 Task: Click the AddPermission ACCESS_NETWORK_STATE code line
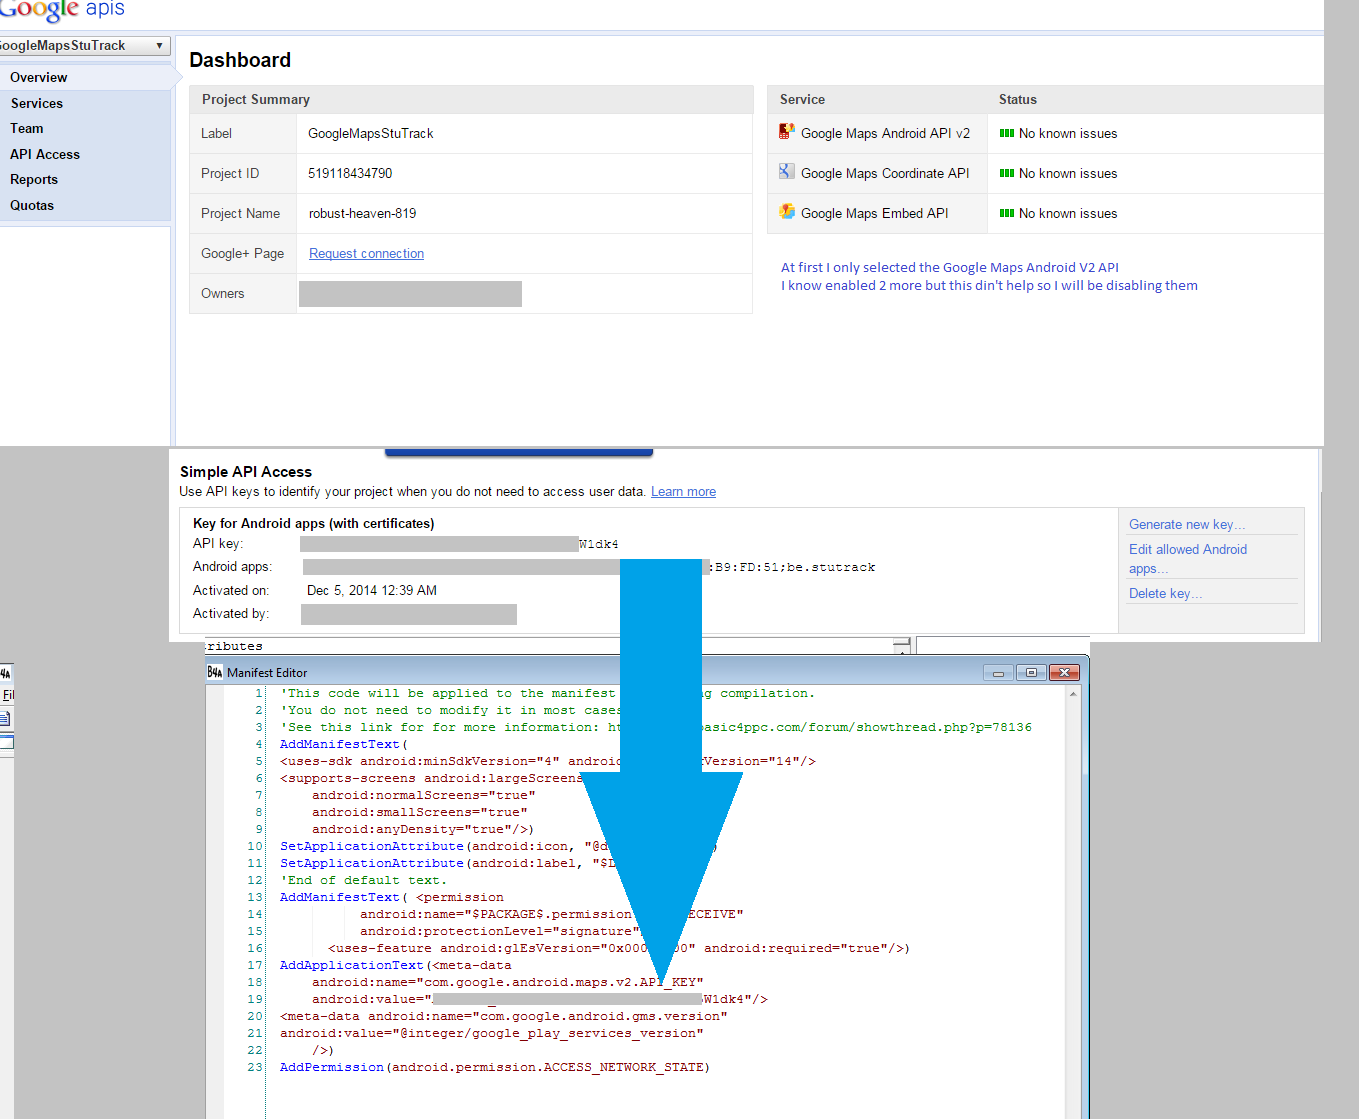point(495,1067)
